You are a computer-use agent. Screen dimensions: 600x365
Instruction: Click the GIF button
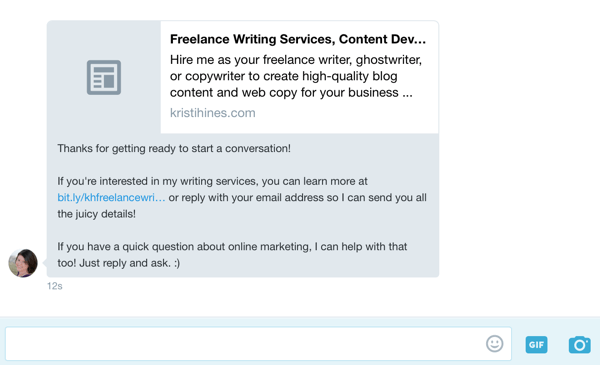pyautogui.click(x=536, y=345)
